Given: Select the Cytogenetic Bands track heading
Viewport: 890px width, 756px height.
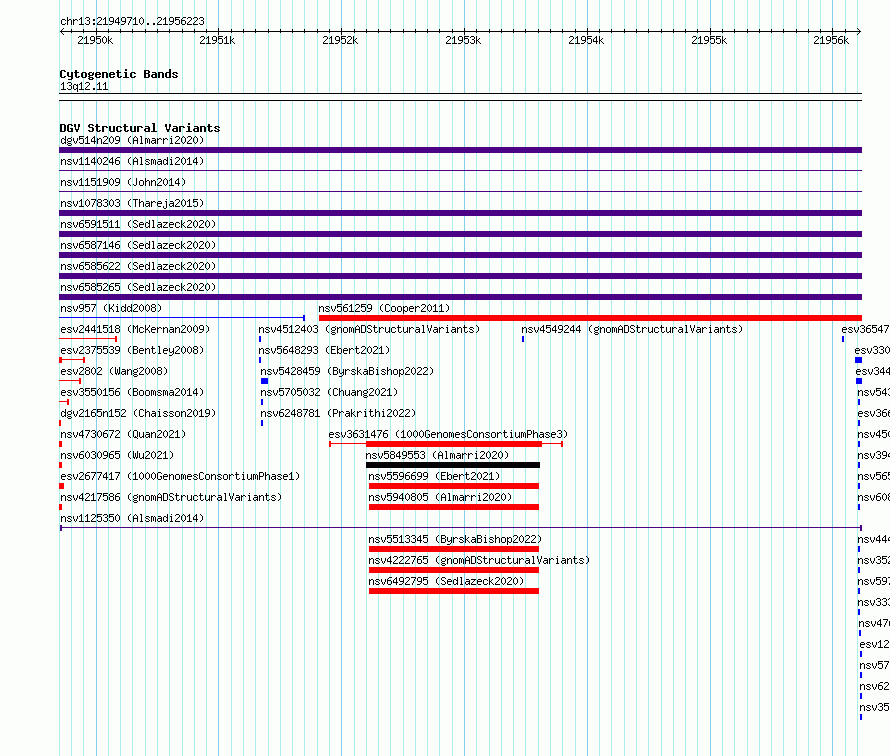Looking at the screenshot, I should tap(119, 74).
